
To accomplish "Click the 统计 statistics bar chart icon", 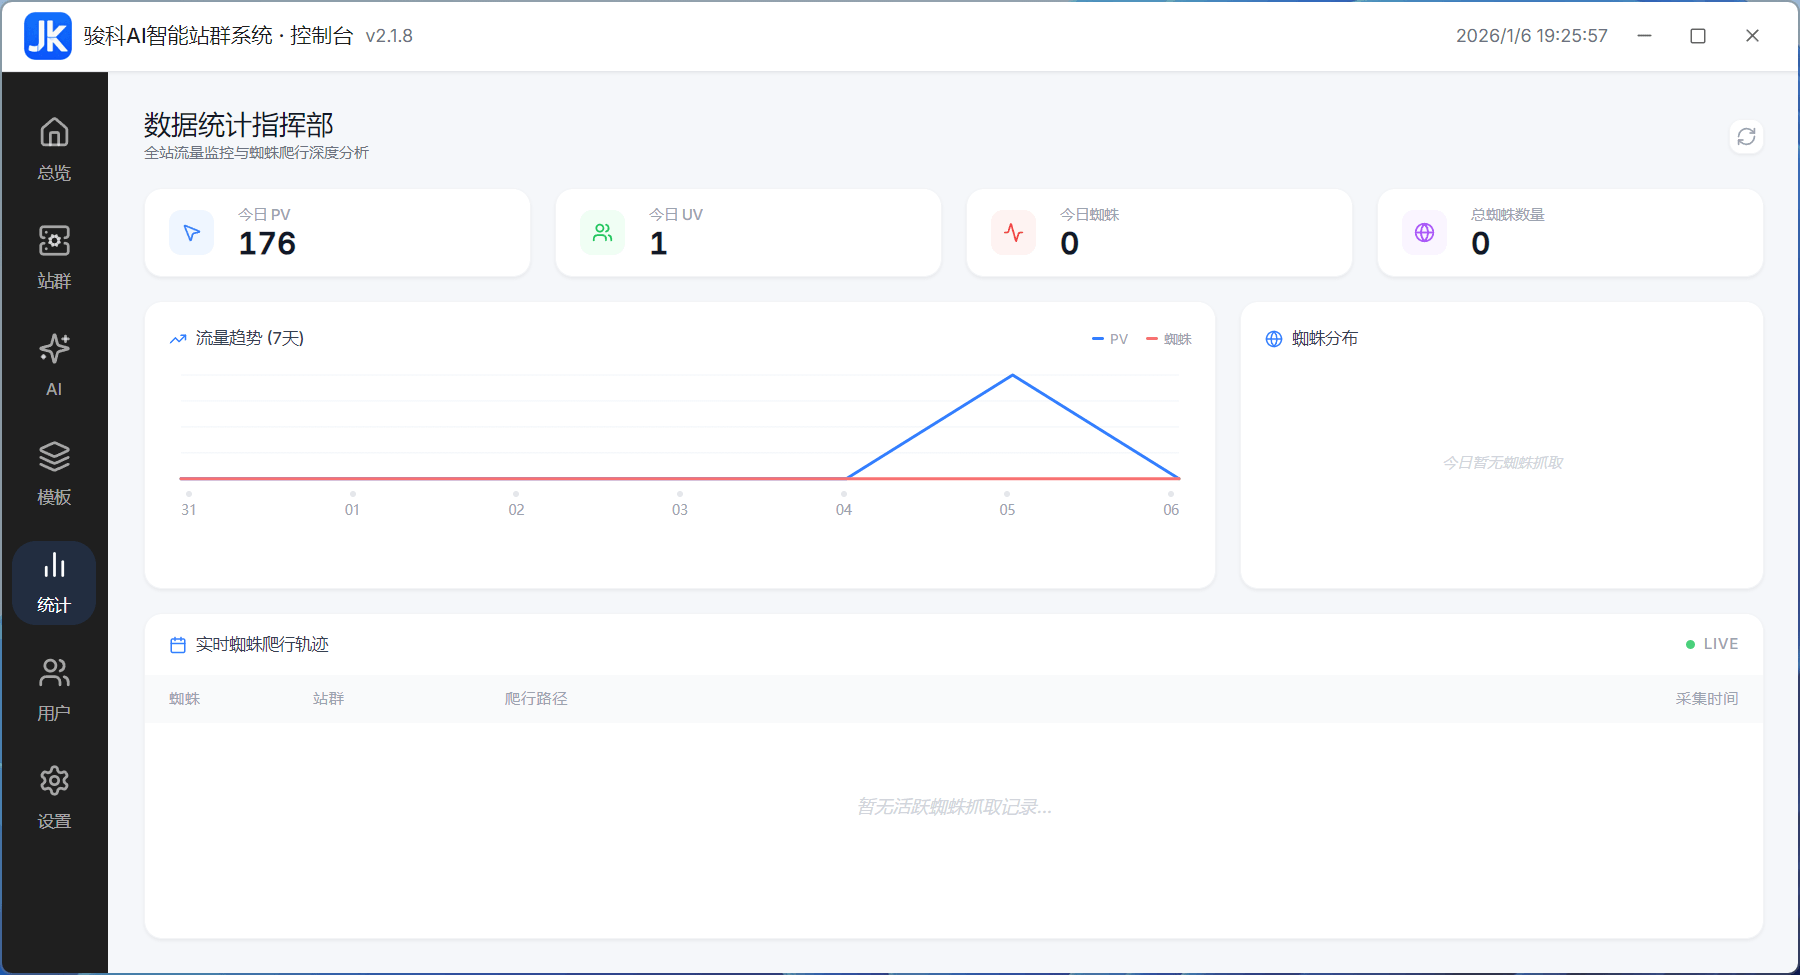I will pos(54,582).
